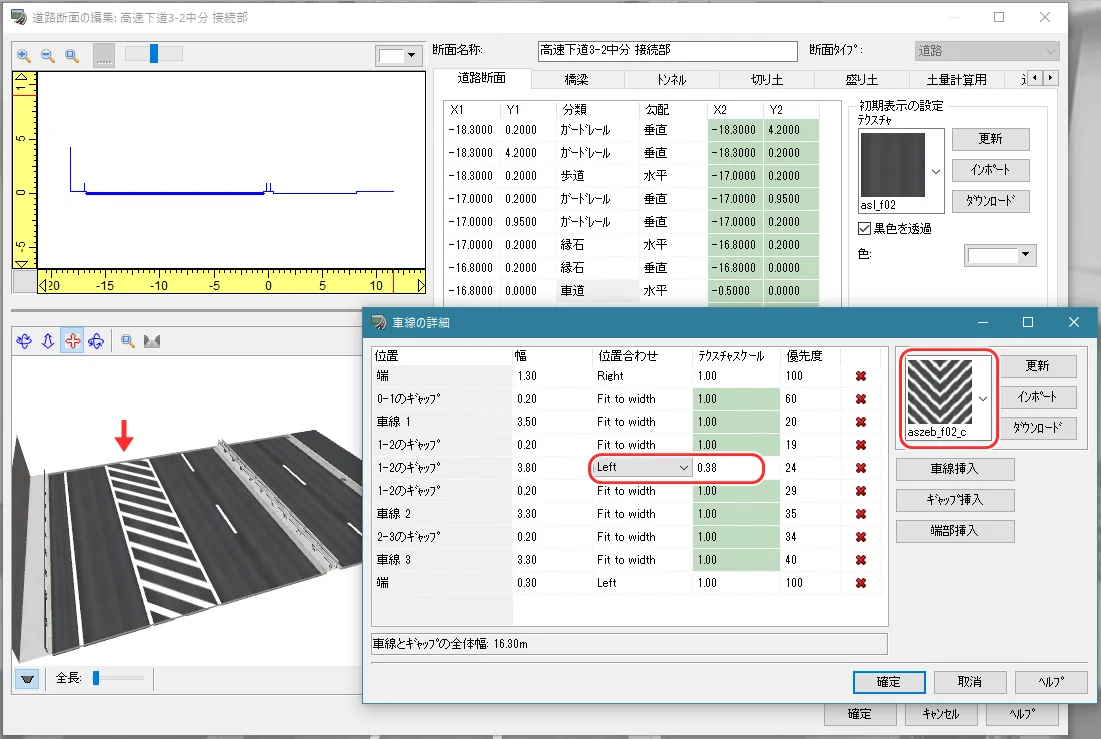Remove the 車線 3 row using red X
This screenshot has height=739, width=1101.
[x=860, y=560]
